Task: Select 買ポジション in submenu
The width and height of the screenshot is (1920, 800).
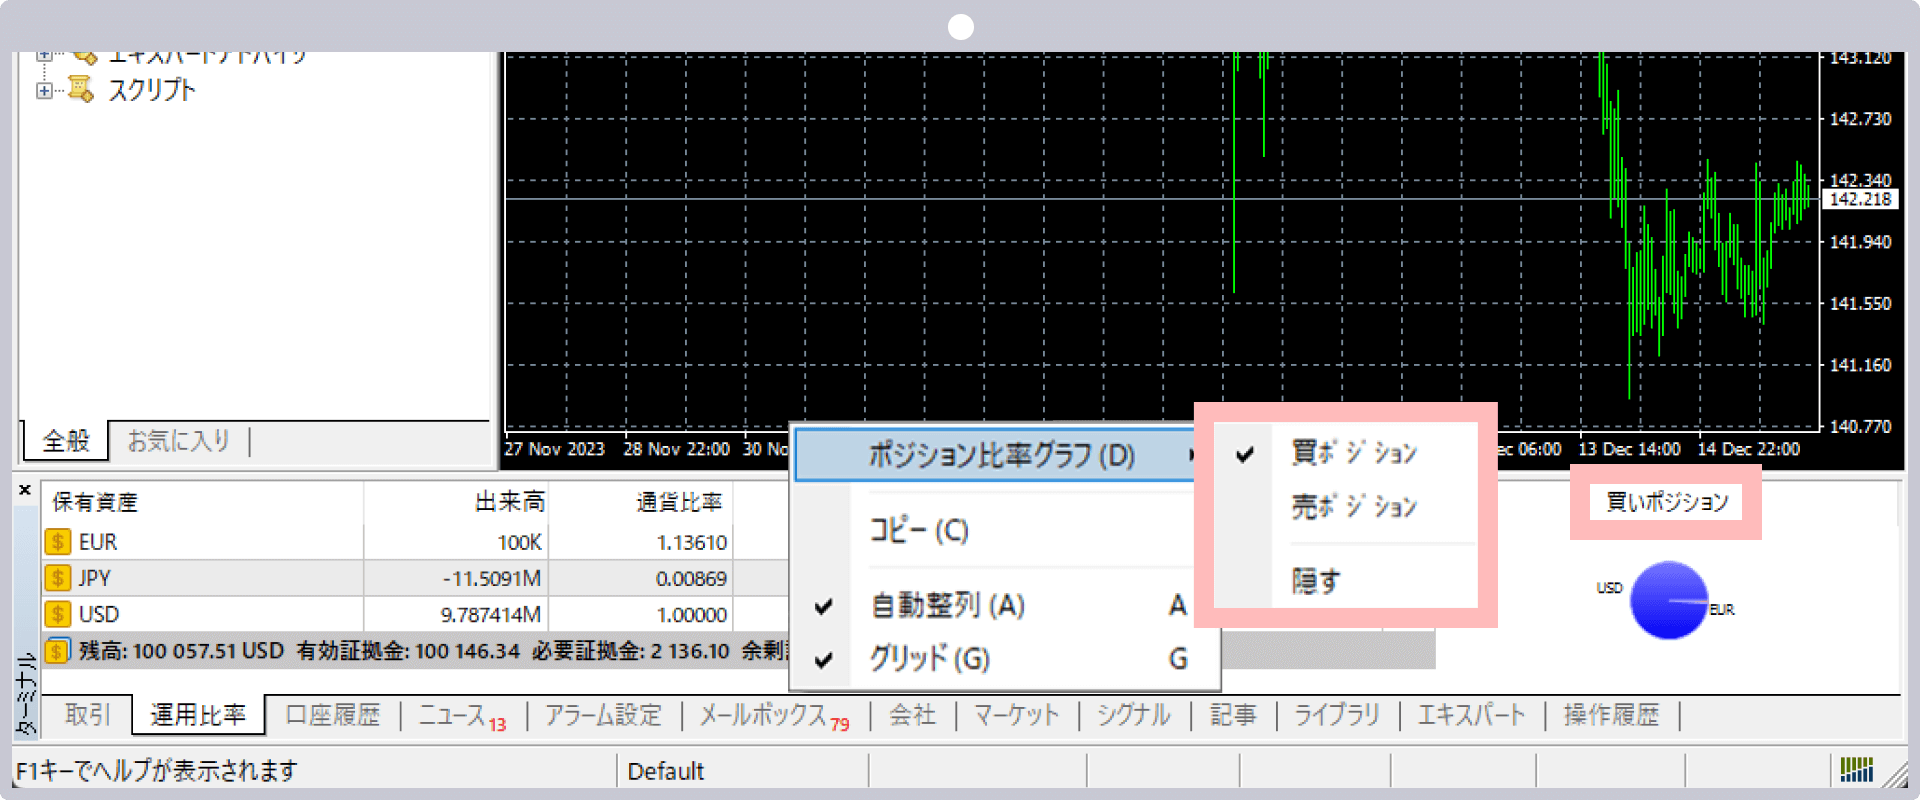Action: 1354,453
